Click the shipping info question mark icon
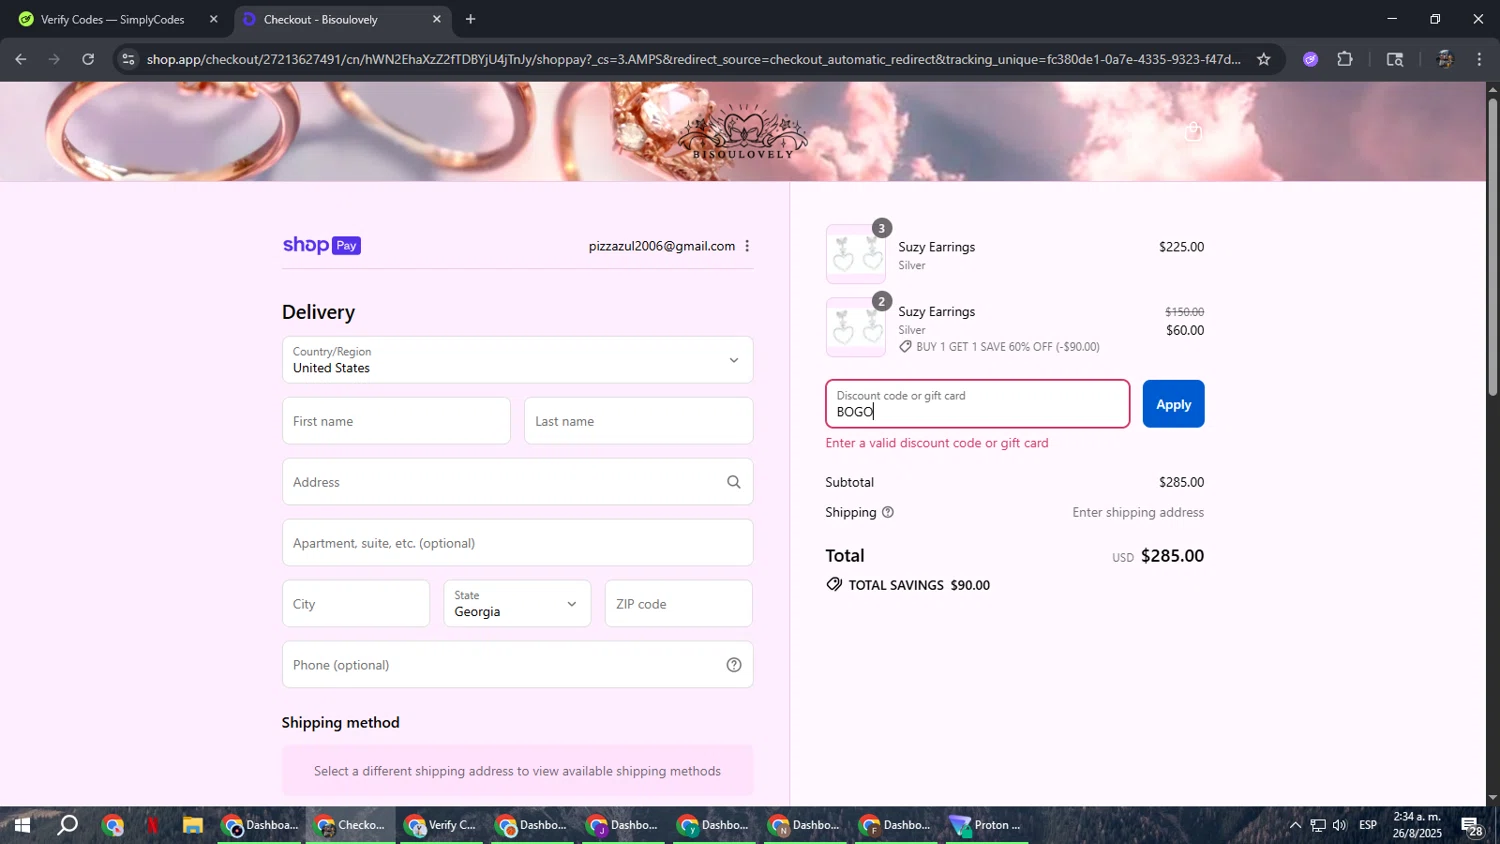 click(888, 512)
